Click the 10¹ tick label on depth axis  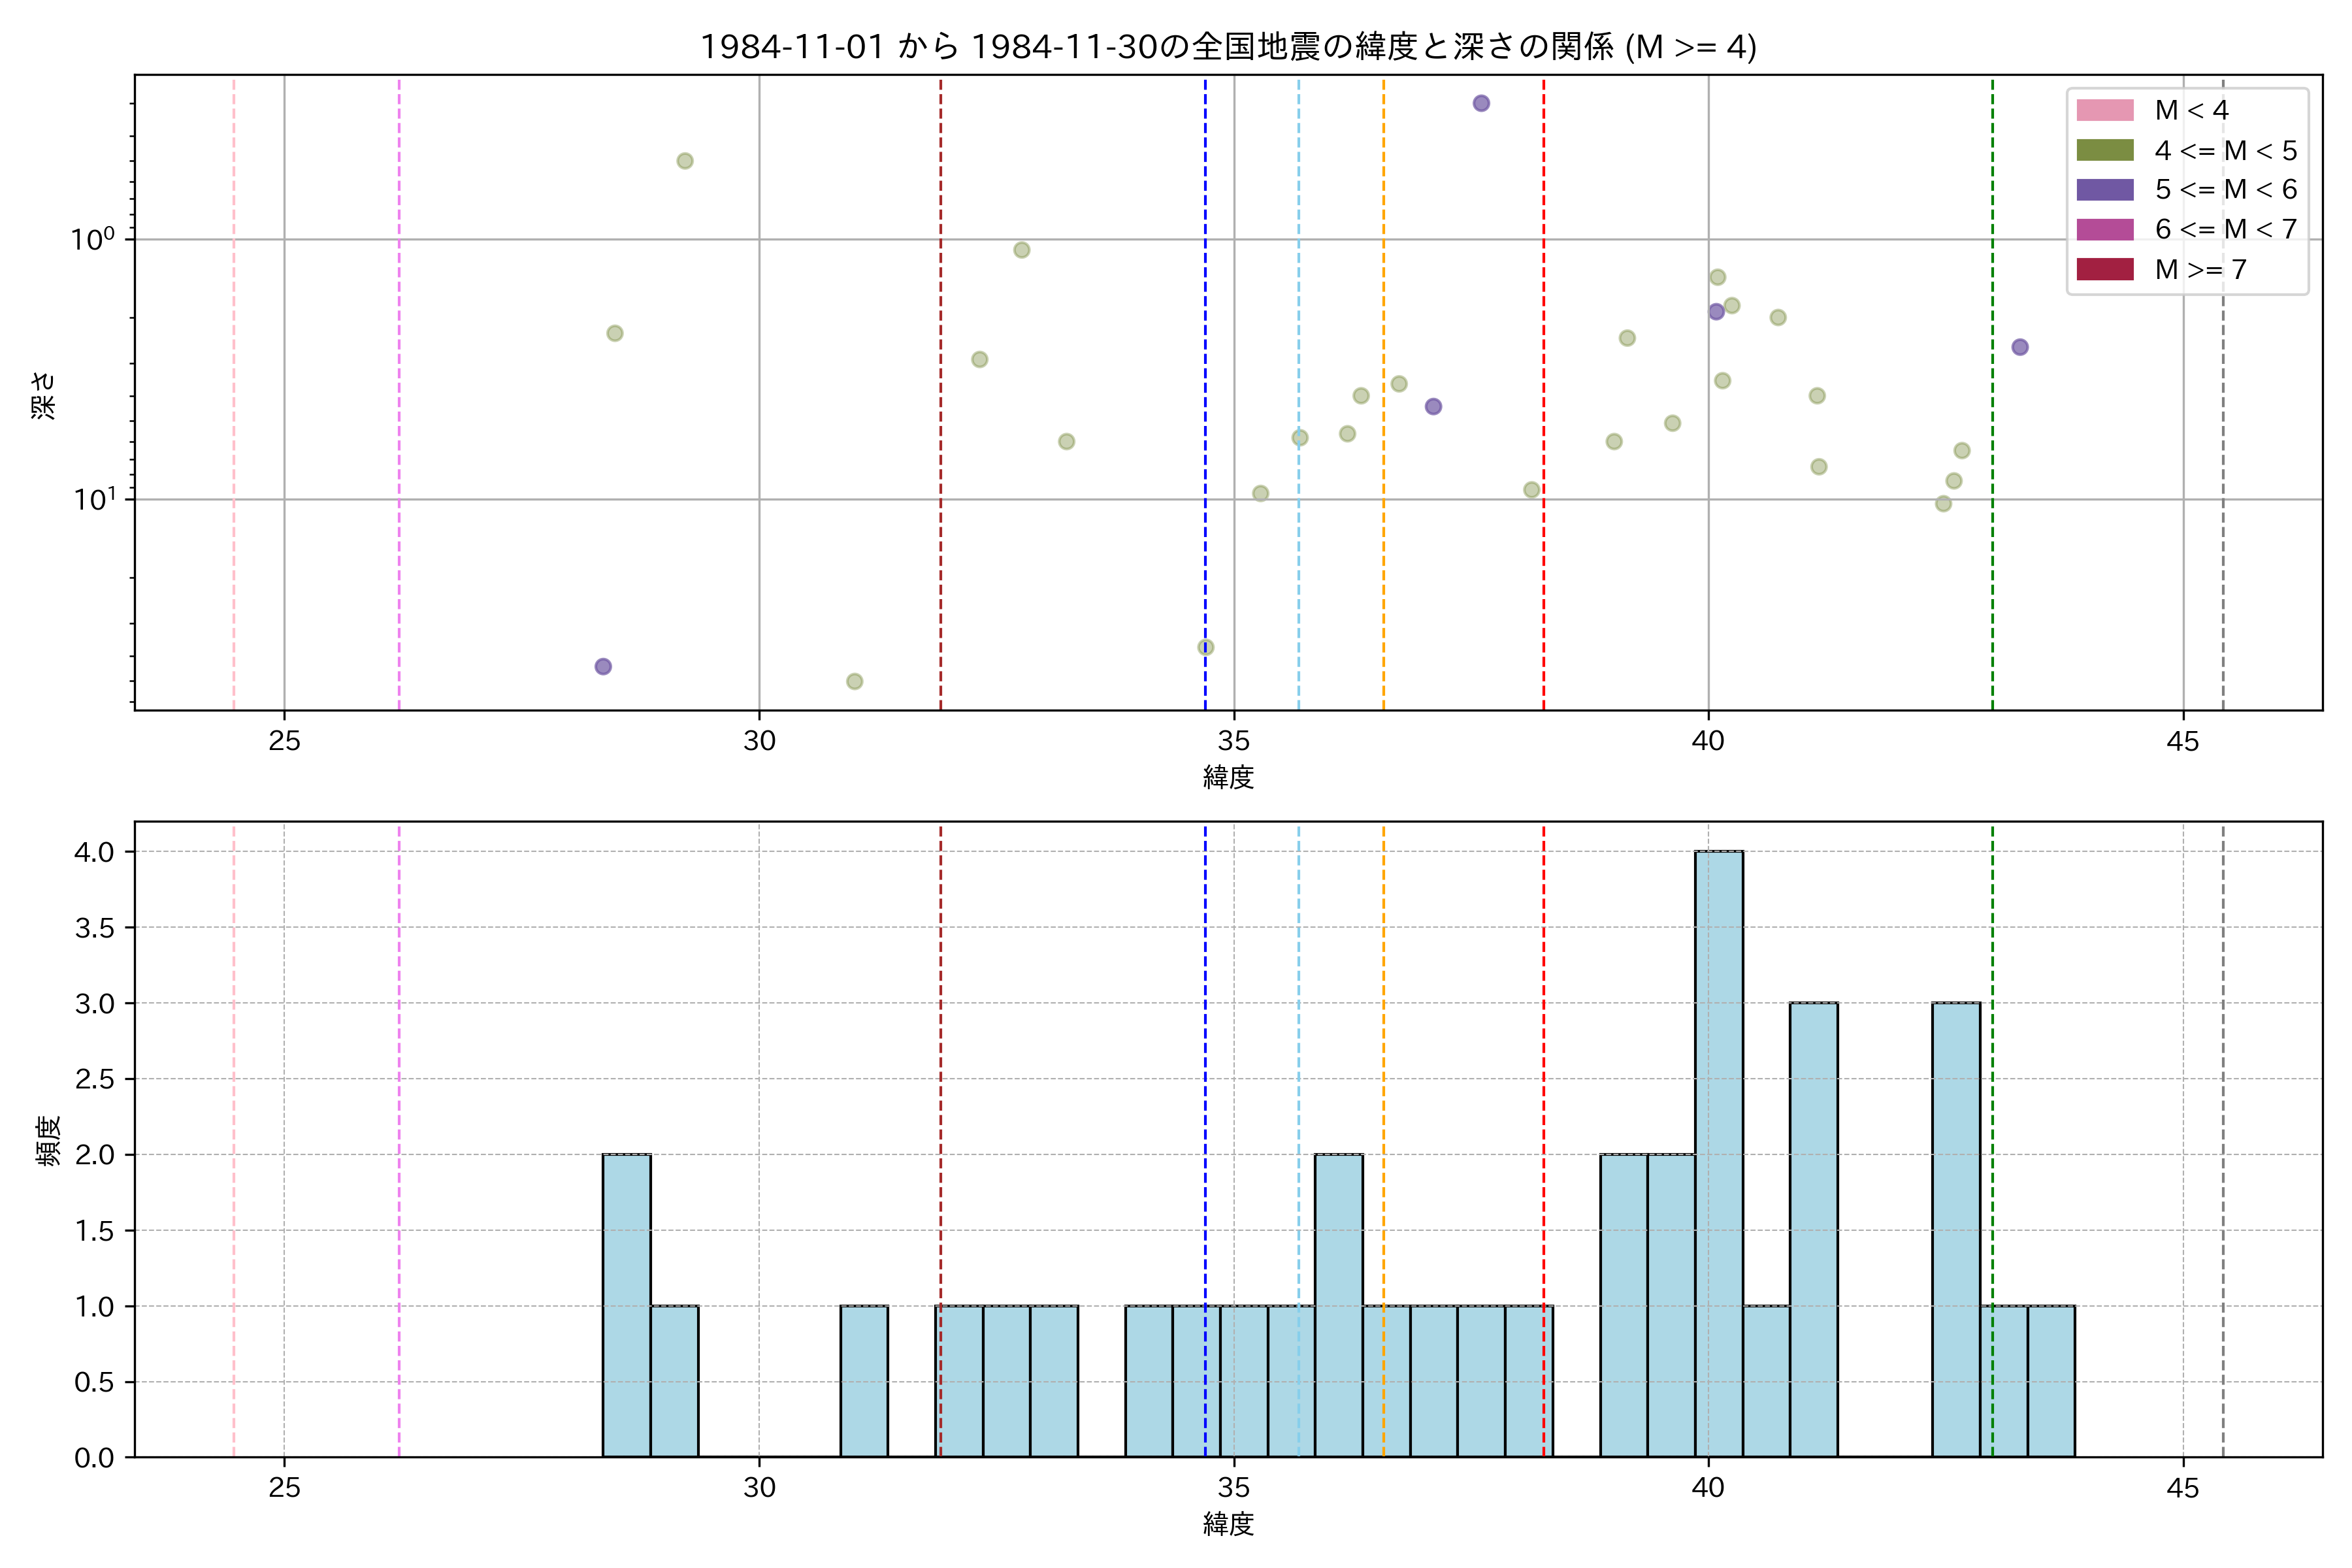point(94,499)
